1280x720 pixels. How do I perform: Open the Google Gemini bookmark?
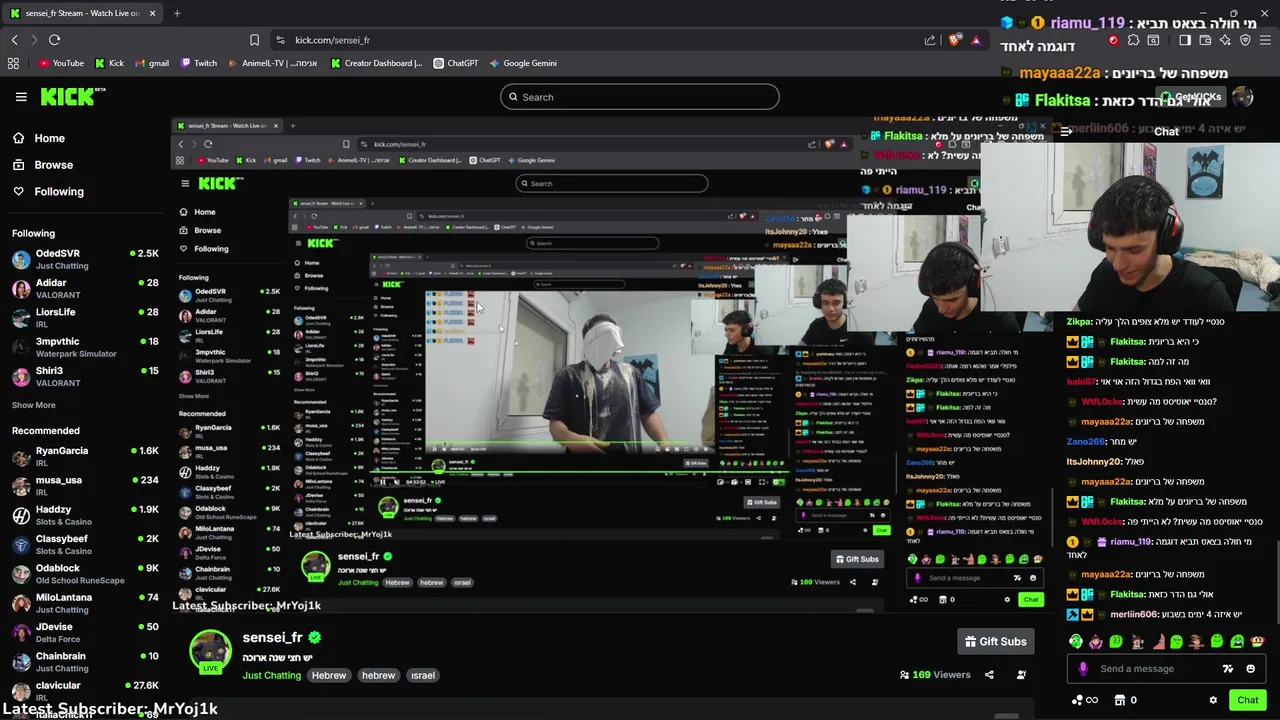(523, 63)
